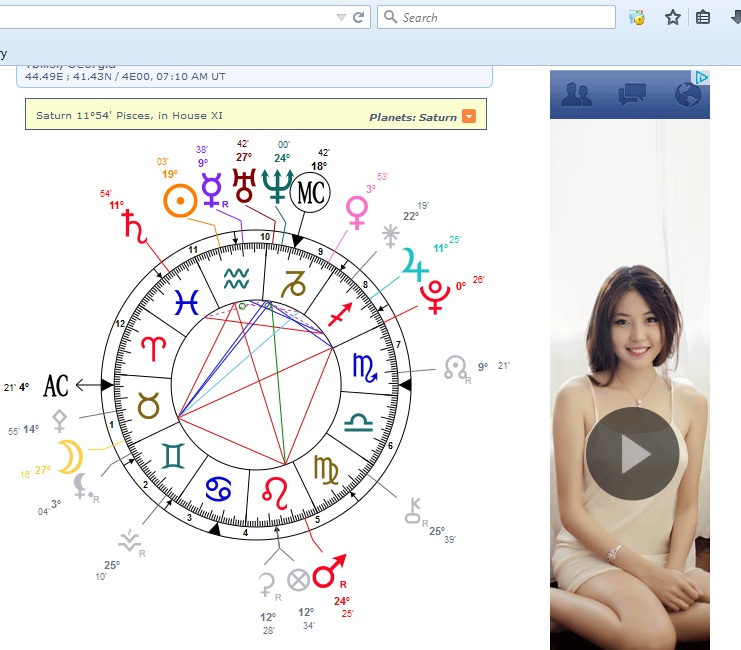The image size is (741, 650).
Task: Click the blue Scorpio sign
Action: click(365, 367)
